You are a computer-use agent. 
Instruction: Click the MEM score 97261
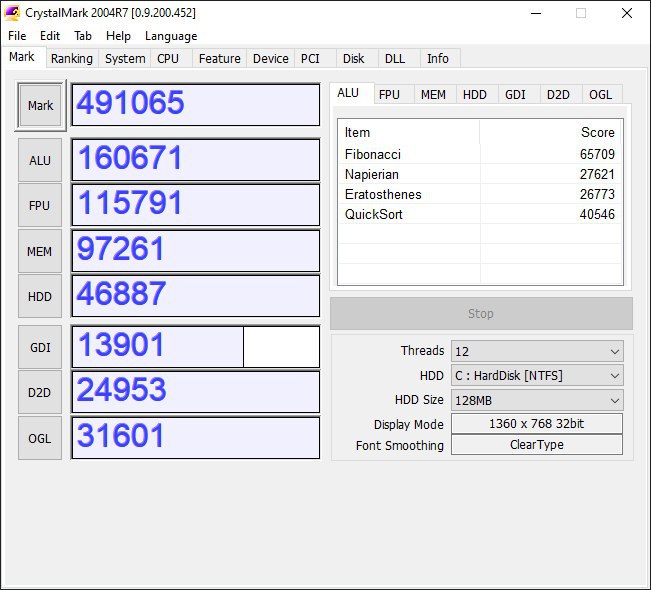coord(196,251)
